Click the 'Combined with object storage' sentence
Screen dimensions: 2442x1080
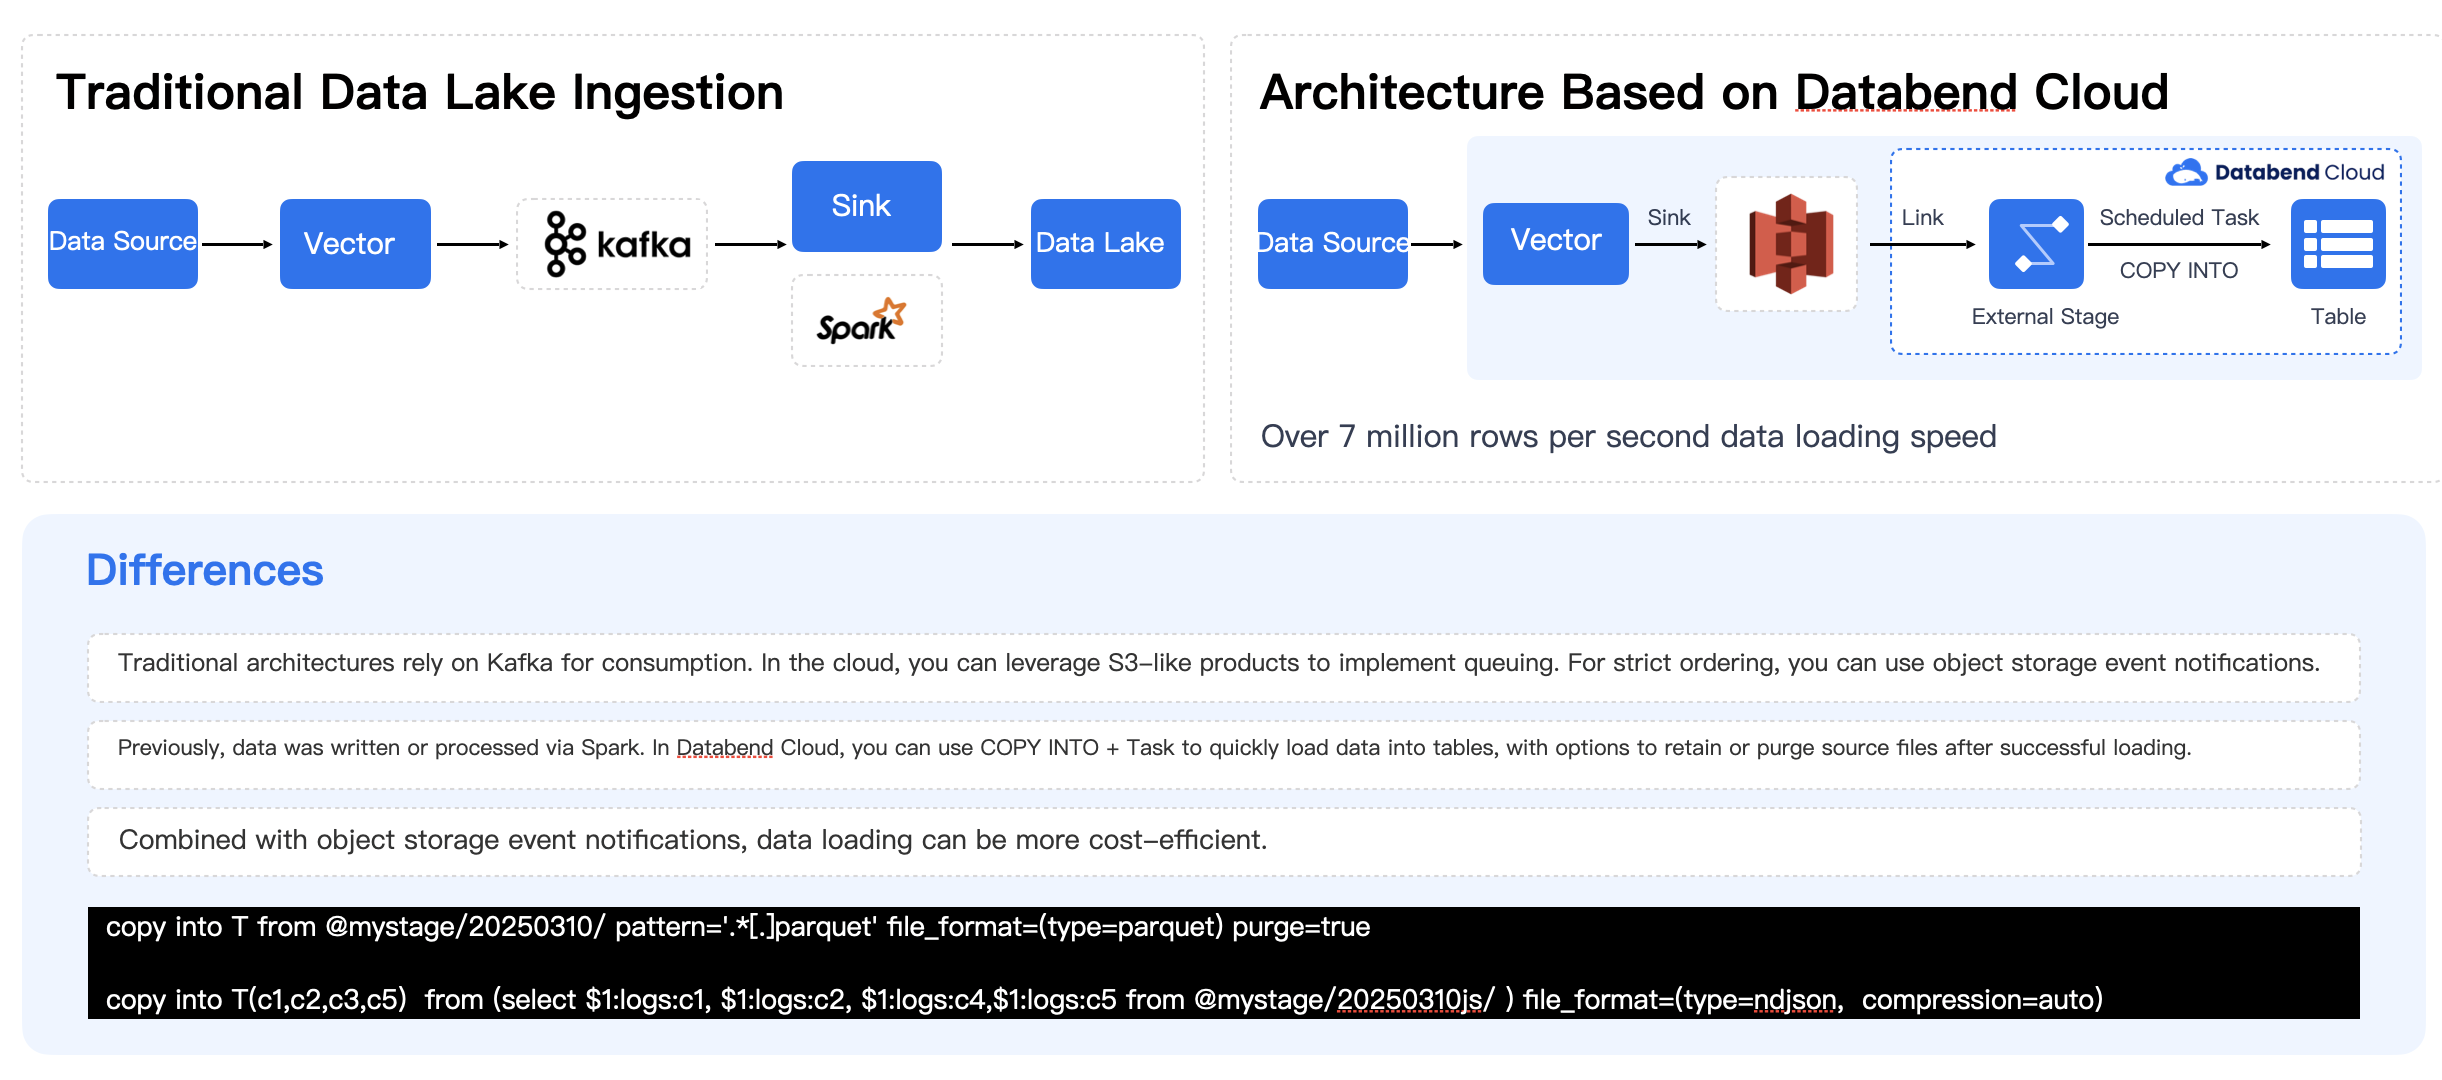click(x=693, y=840)
